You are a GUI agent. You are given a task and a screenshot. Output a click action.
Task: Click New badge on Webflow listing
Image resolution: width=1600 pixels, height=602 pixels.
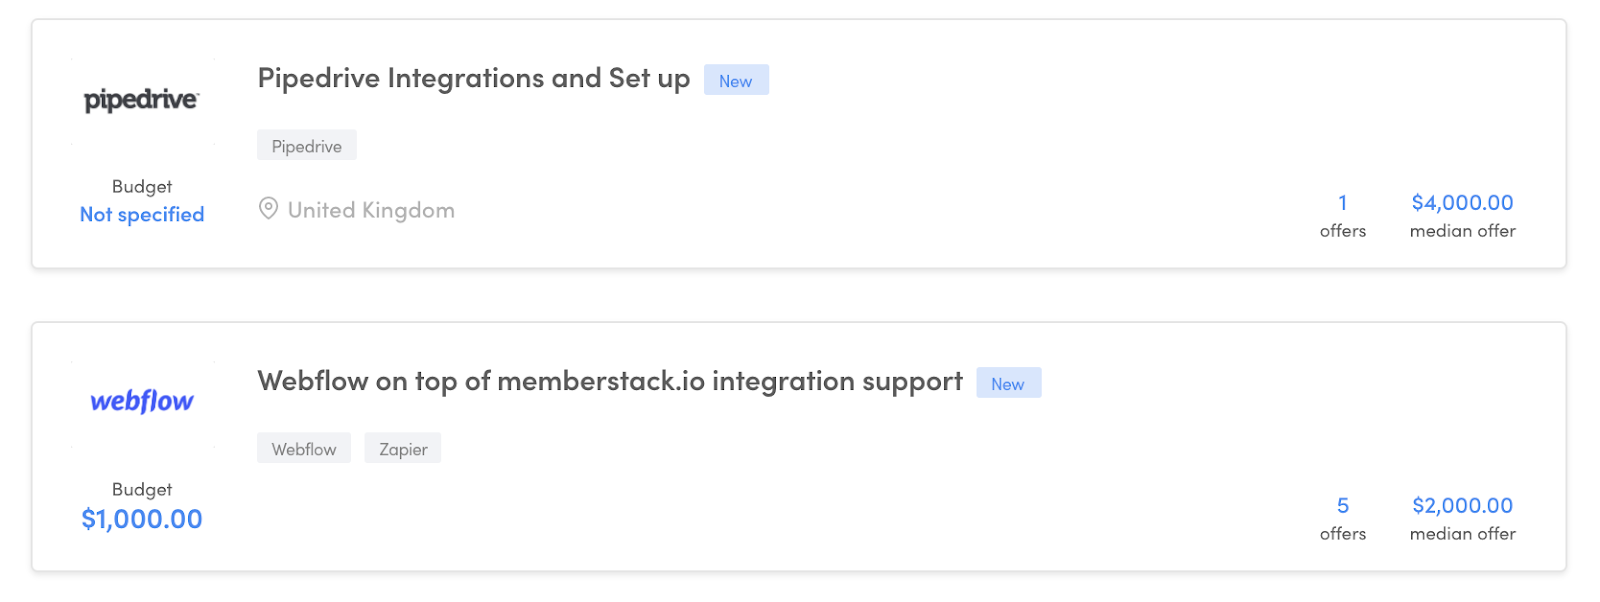[x=1007, y=384]
